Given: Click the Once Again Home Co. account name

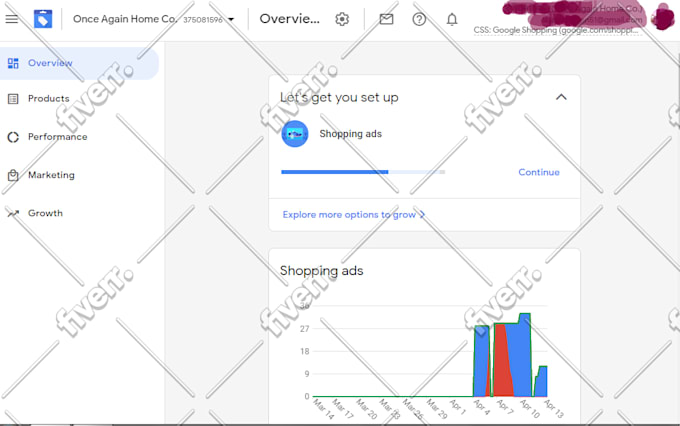Looking at the screenshot, I should (125, 19).
